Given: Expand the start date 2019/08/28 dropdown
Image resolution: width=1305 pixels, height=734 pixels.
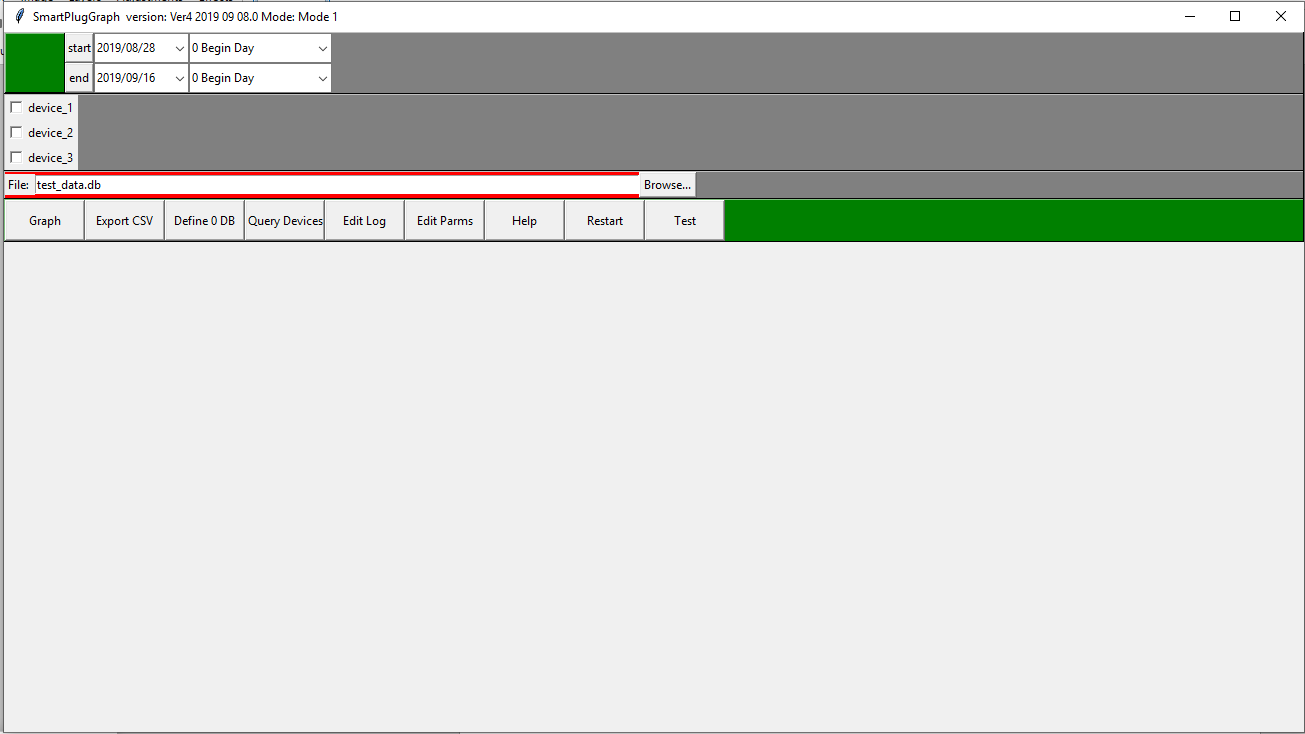Looking at the screenshot, I should (179, 48).
